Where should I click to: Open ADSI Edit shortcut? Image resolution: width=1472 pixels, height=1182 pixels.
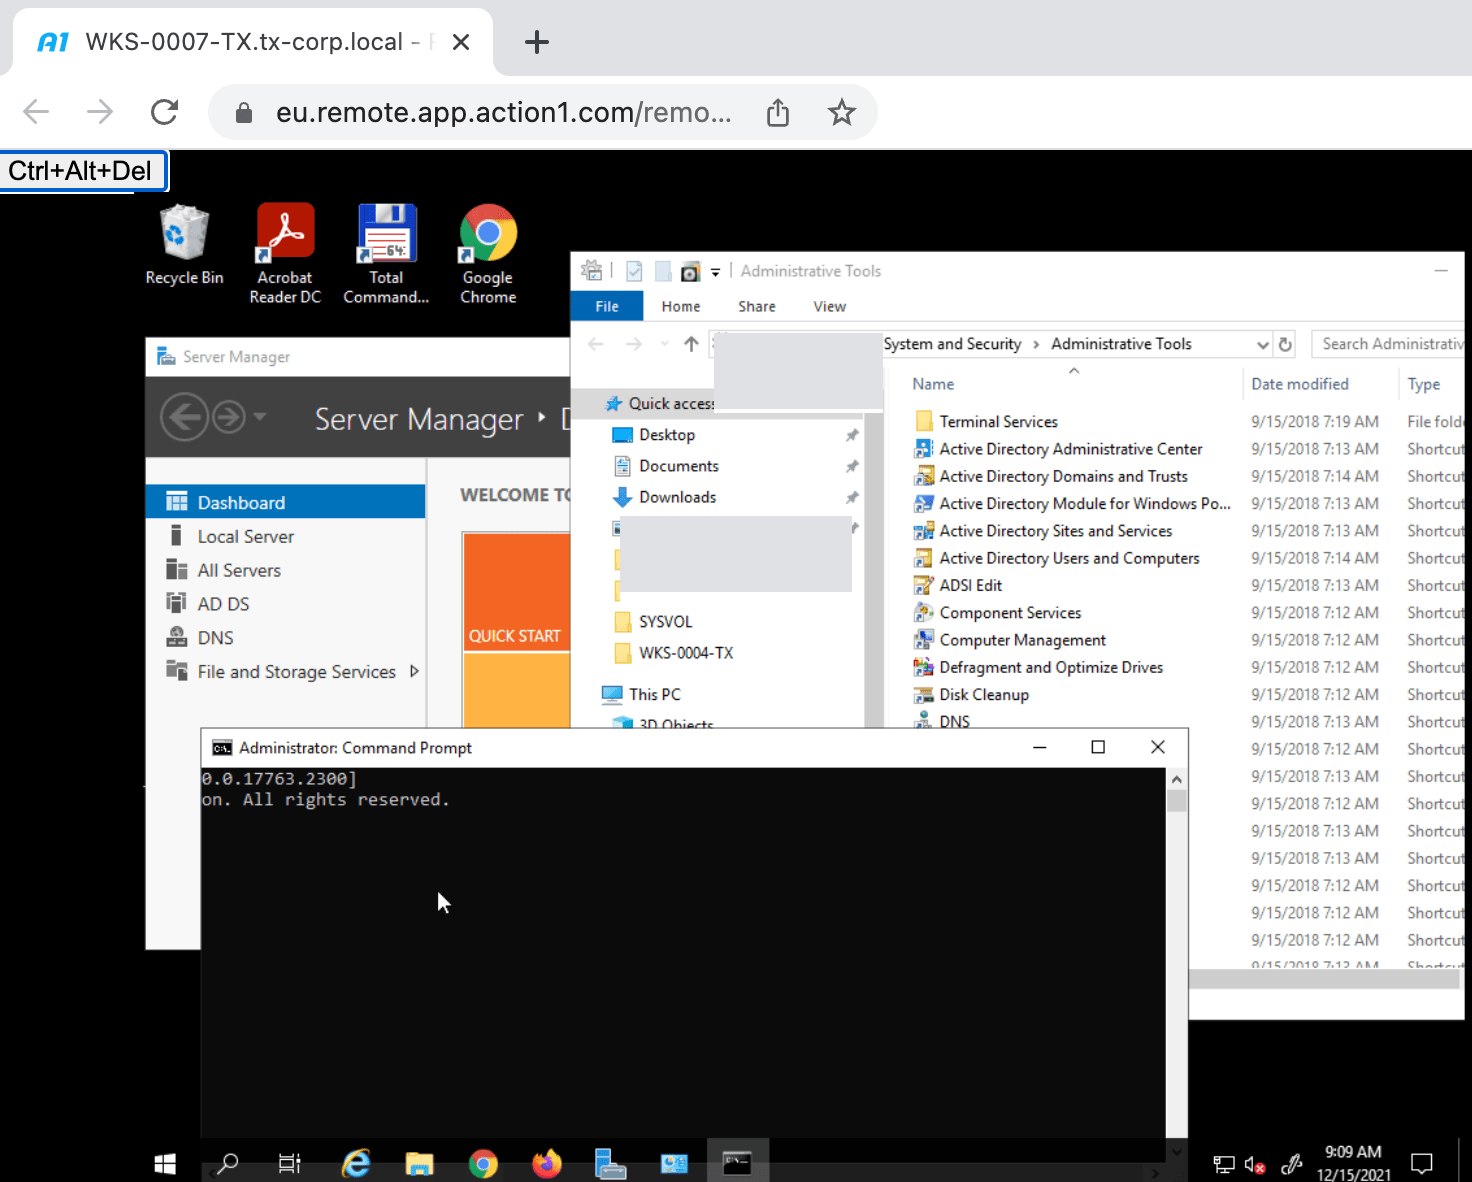[969, 585]
